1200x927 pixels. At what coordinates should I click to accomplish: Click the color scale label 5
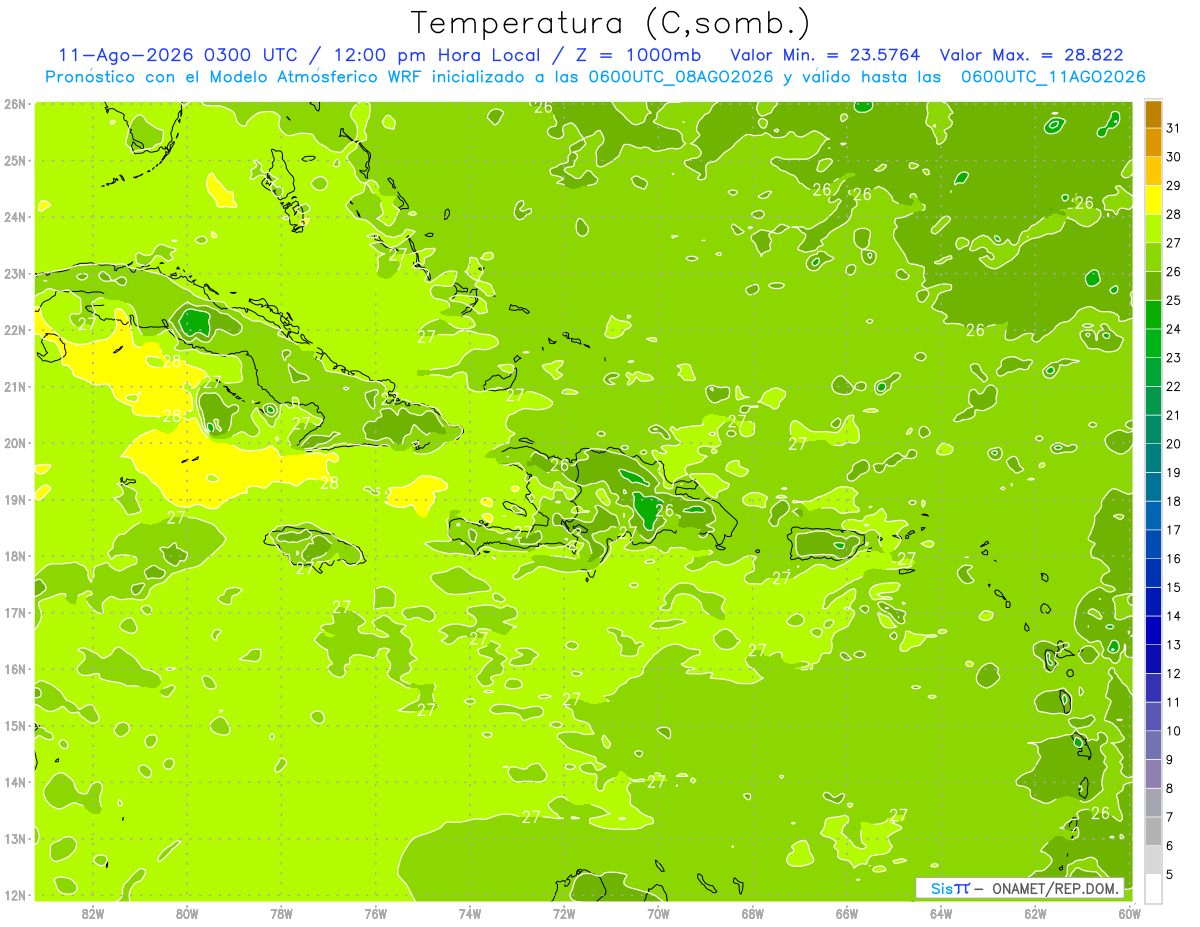tap(1170, 874)
